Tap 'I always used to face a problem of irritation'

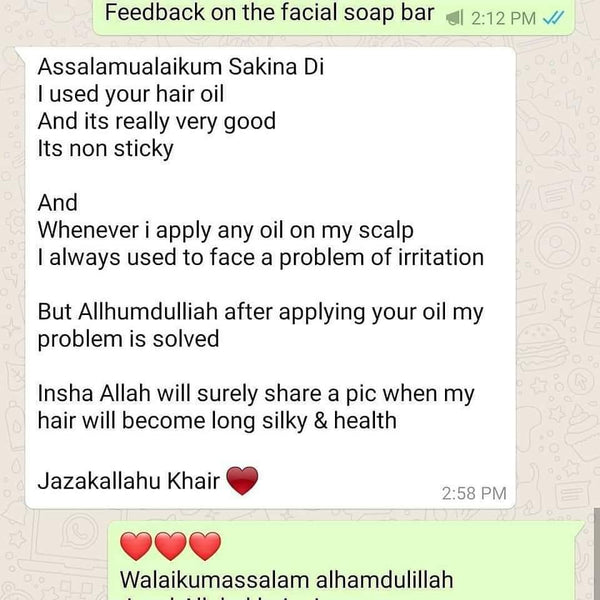pyautogui.click(x=261, y=257)
